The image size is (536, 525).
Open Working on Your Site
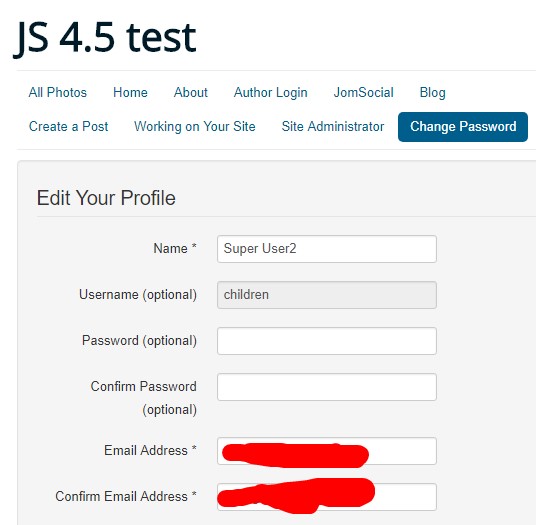pyautogui.click(x=195, y=126)
